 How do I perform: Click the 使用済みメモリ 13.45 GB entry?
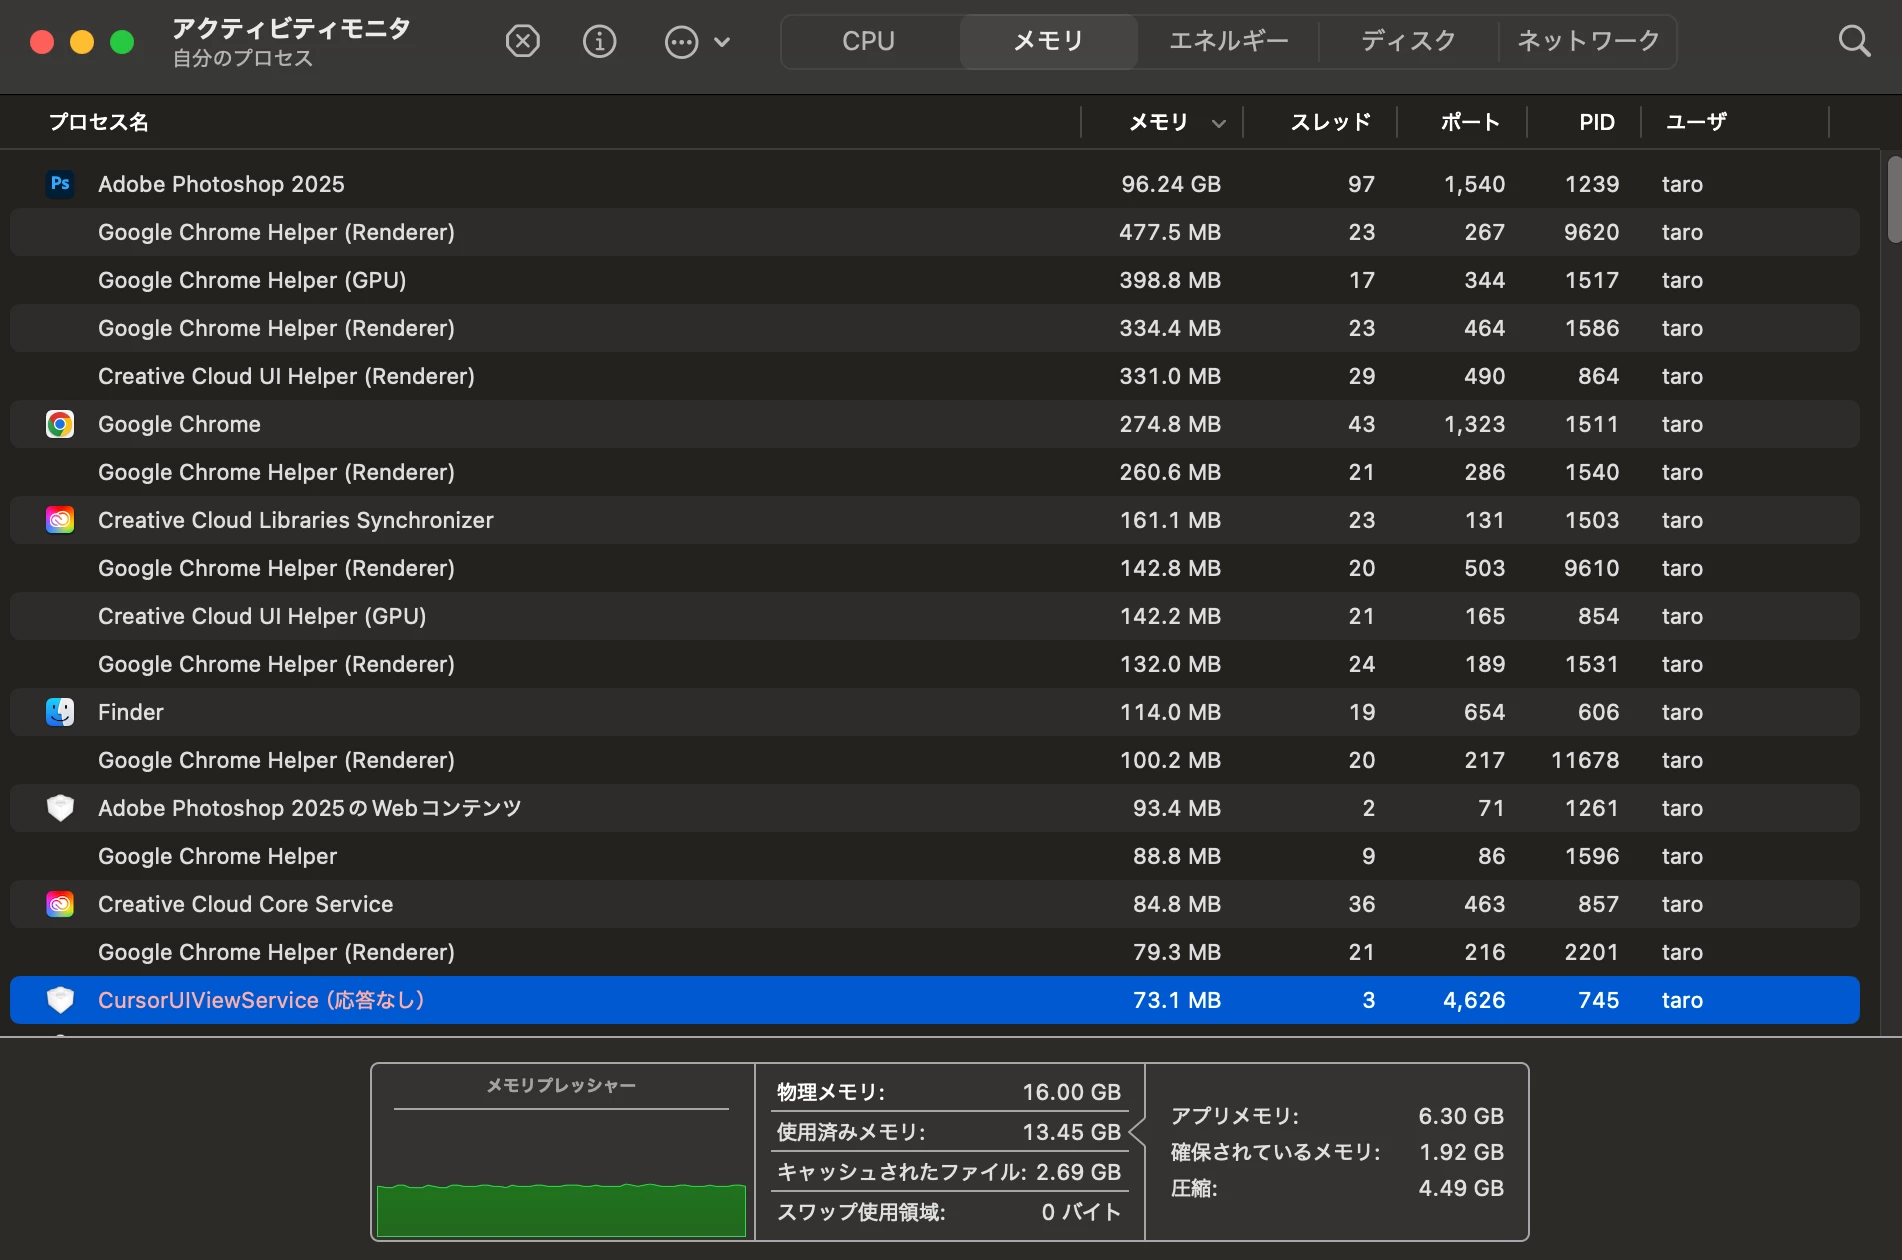pyautogui.click(x=949, y=1132)
